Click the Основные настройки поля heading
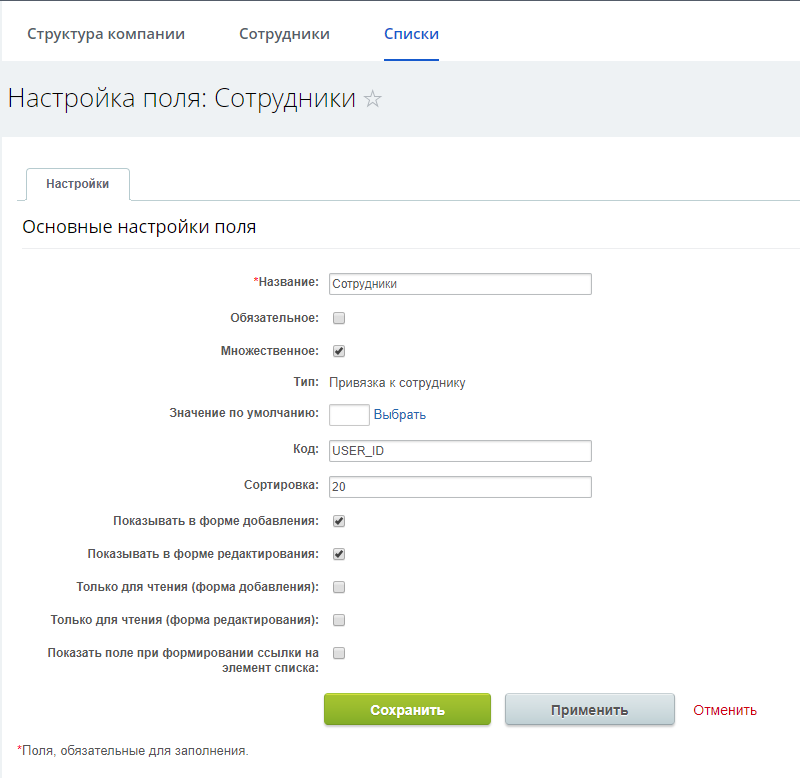800x778 pixels. (x=139, y=227)
